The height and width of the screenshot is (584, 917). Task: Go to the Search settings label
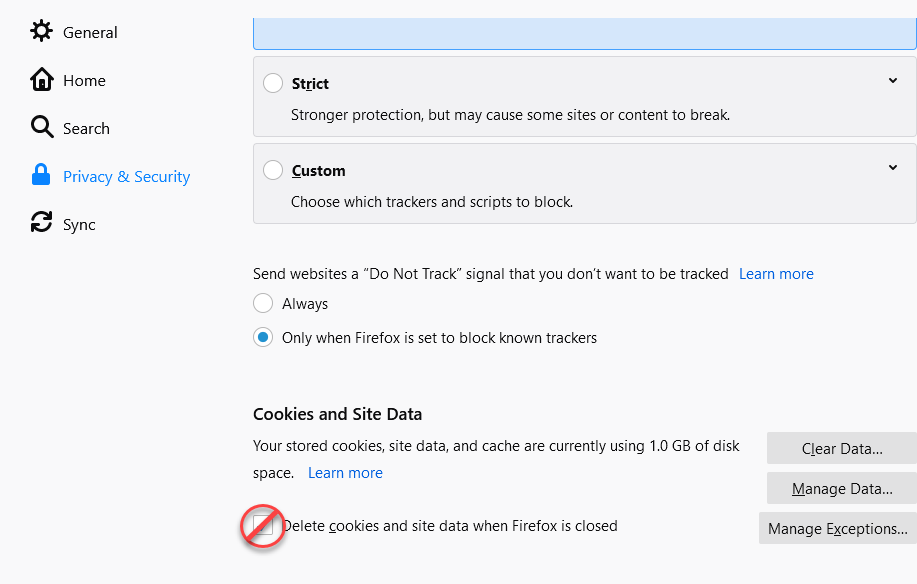coord(86,128)
